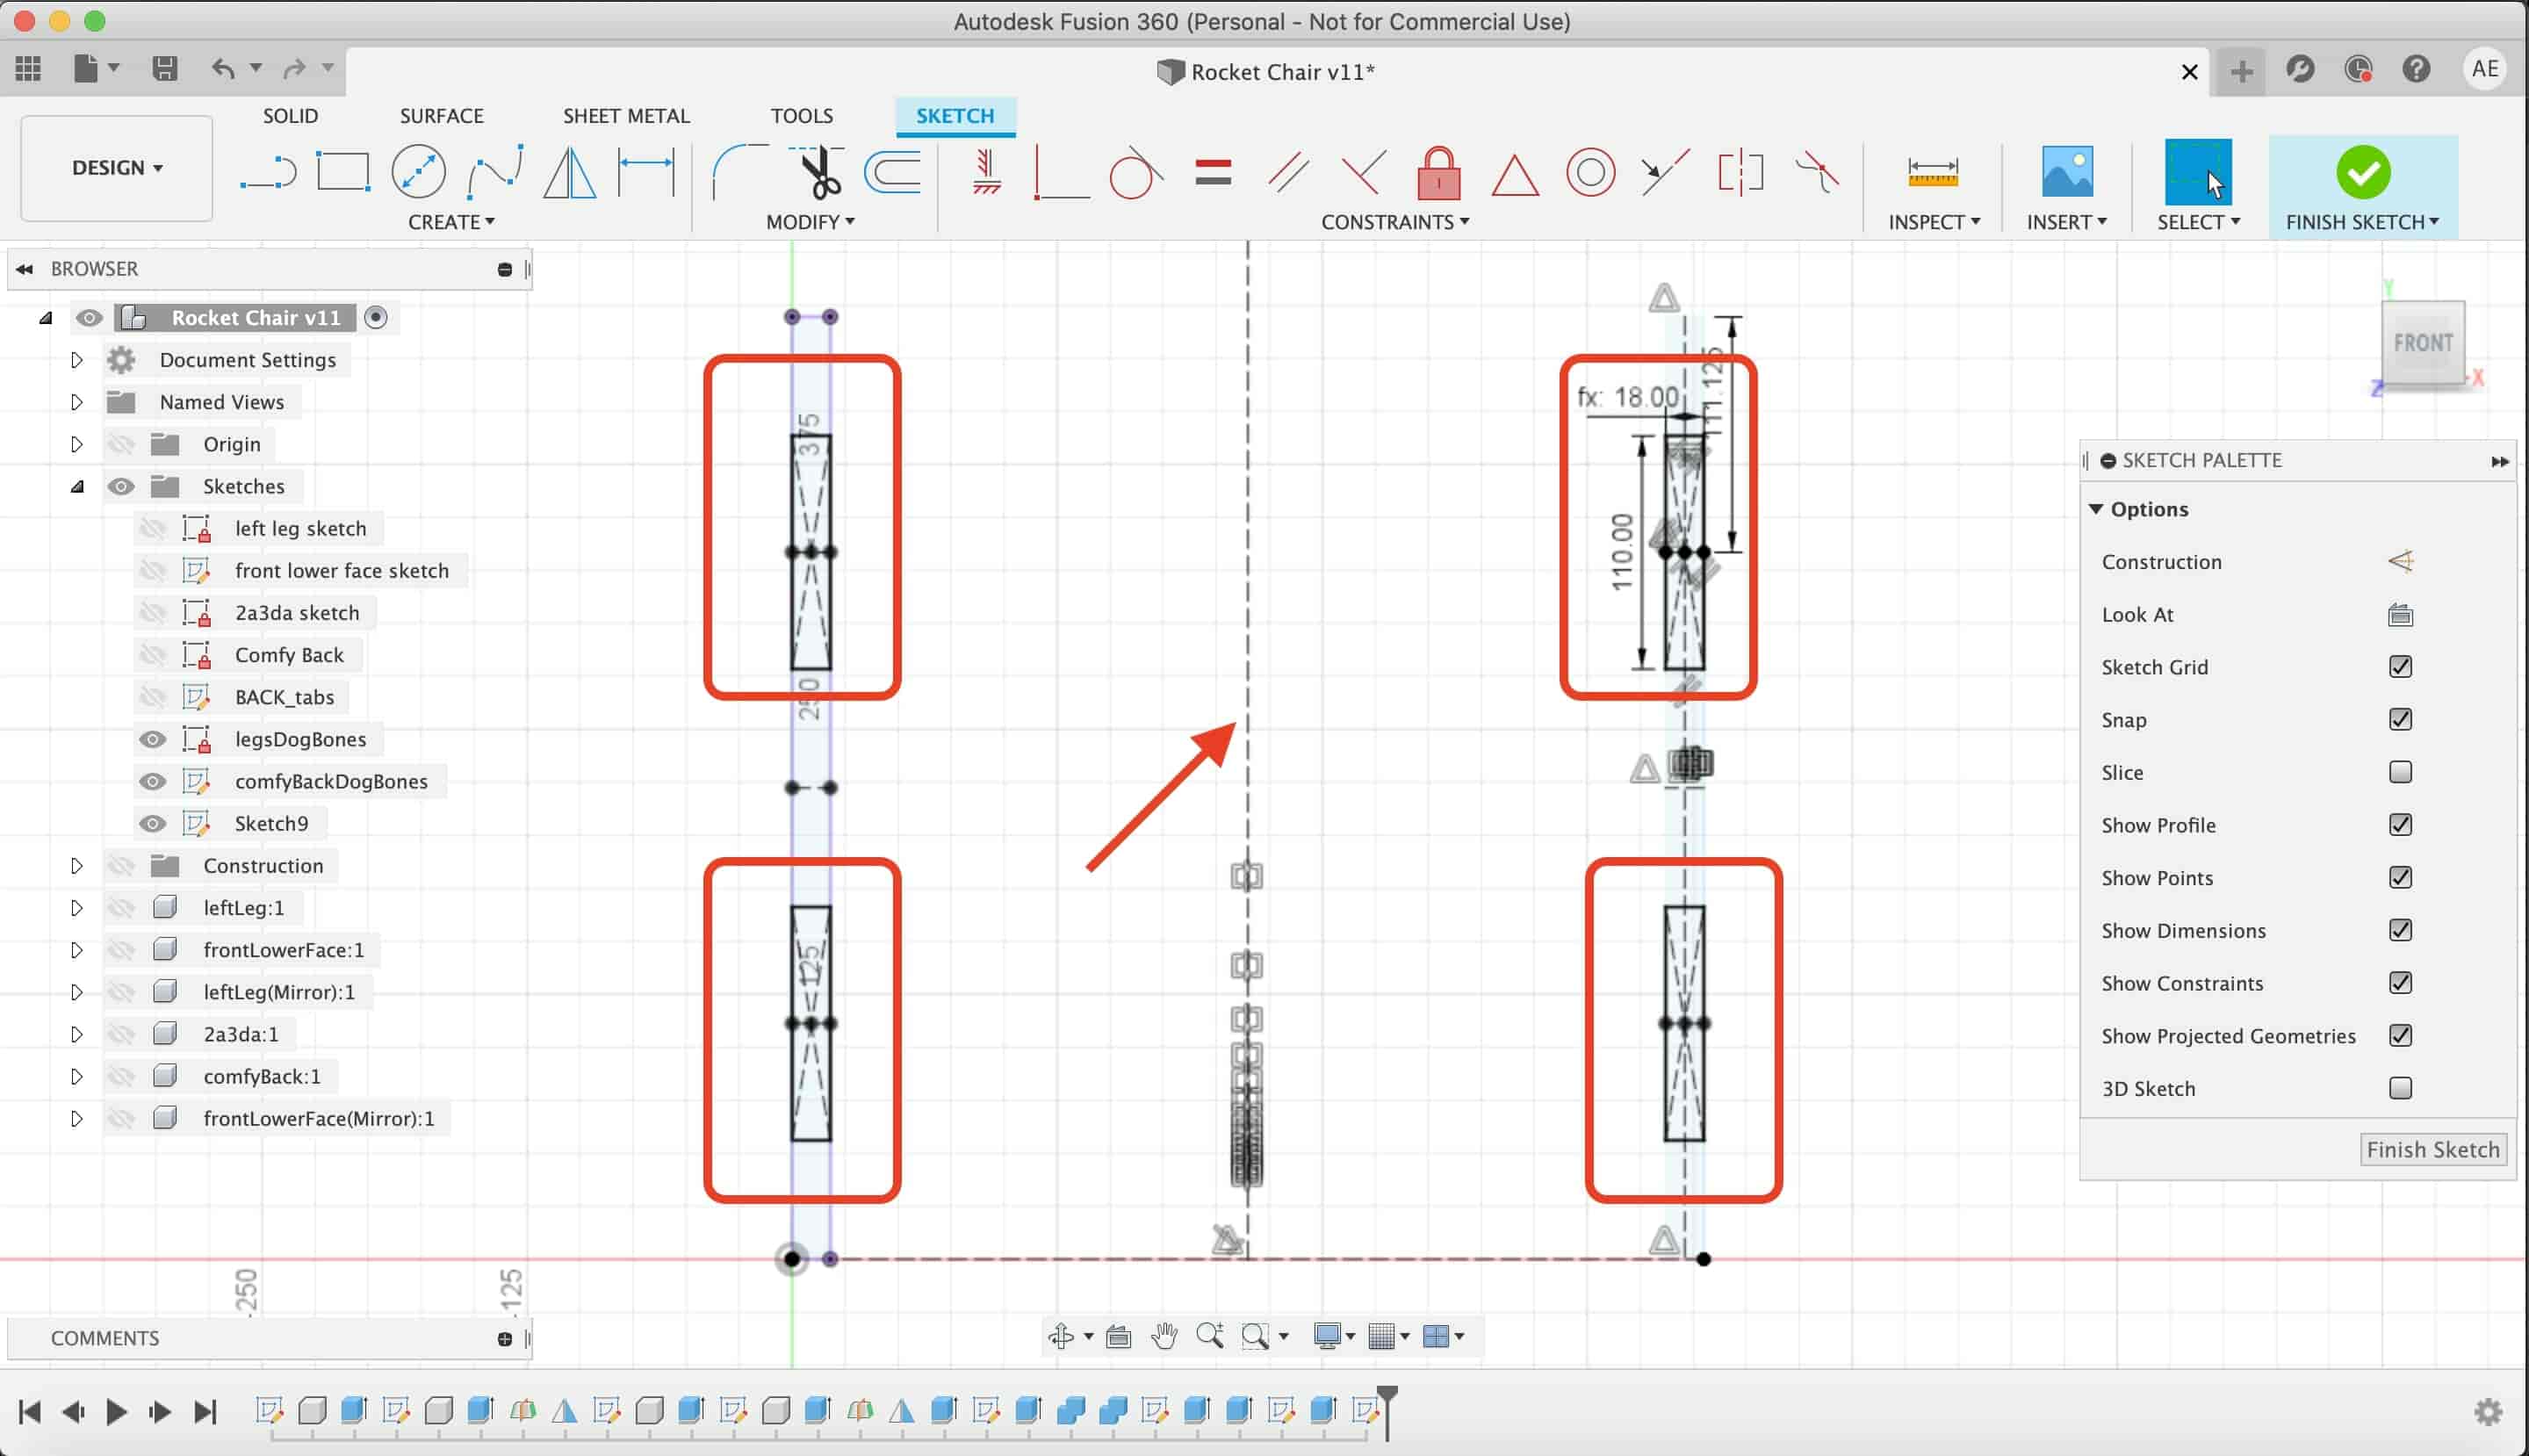Click the Insert image icon
2529x1456 pixels.
2066,171
